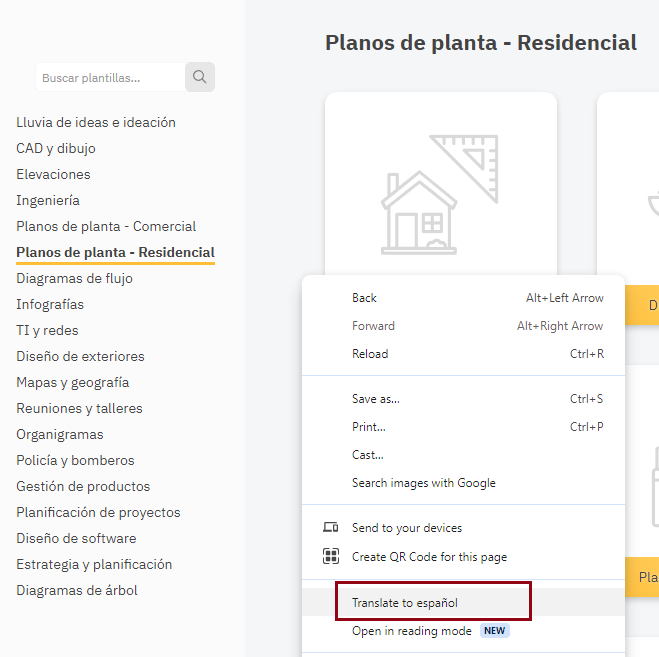The height and width of the screenshot is (657, 659).
Task: Navigate to Diseño de software category
Action: pos(76,539)
